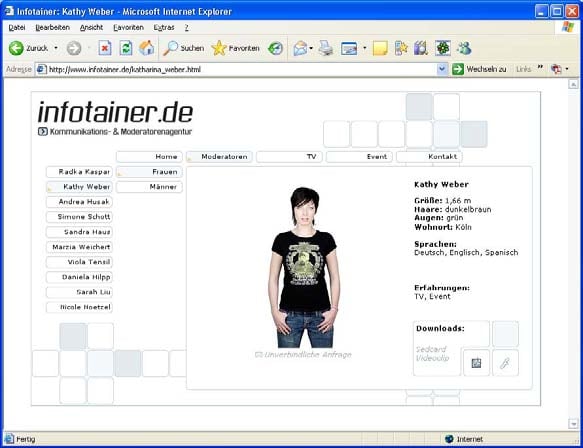Viewport: 583px width, 448px height.
Task: Open Marzia Weichert profile
Action: [x=79, y=247]
